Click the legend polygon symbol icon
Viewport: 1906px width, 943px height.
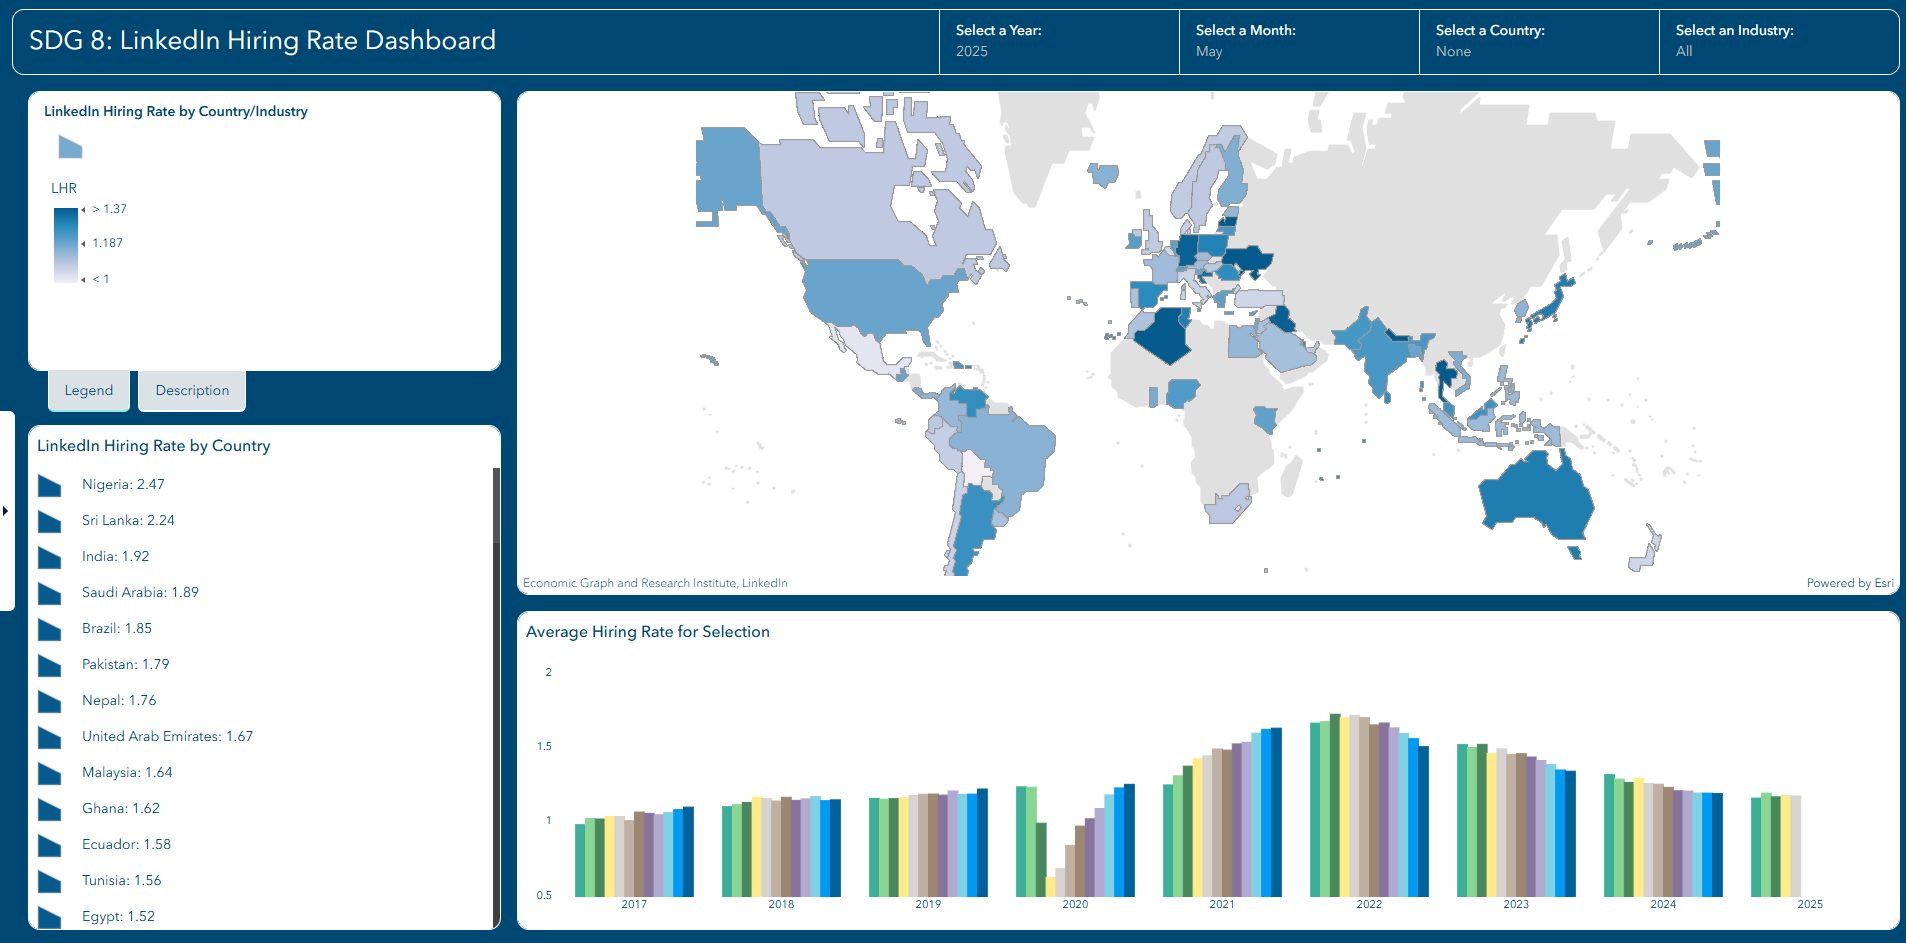point(70,148)
